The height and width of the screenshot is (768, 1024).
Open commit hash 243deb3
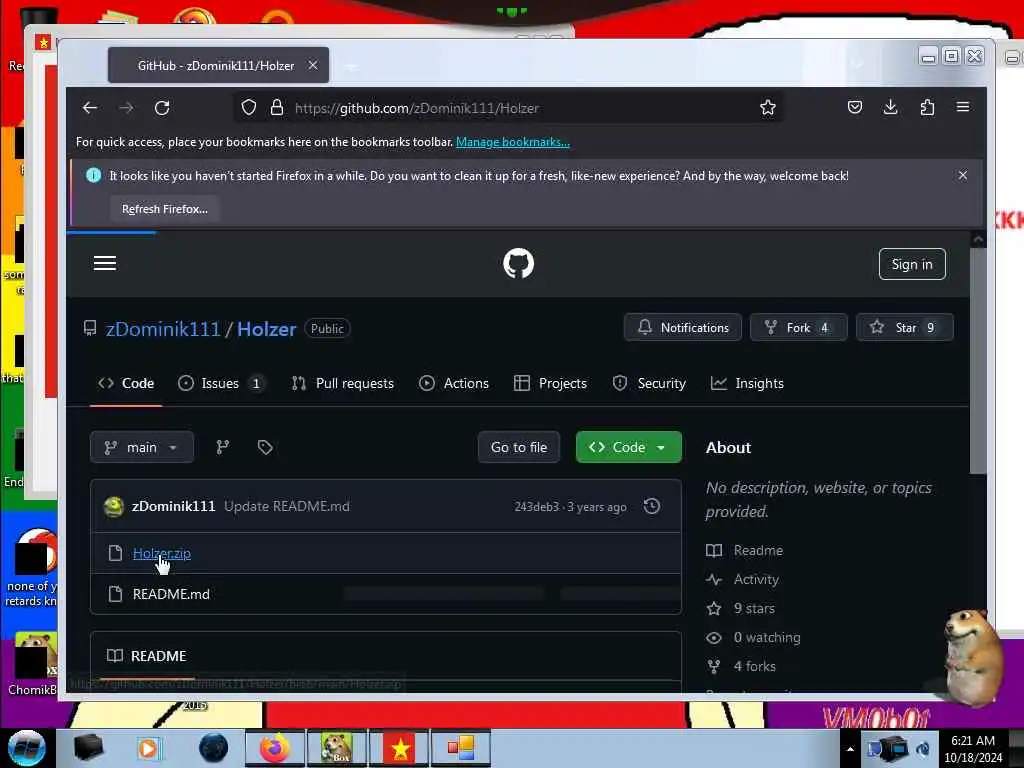[536, 507]
